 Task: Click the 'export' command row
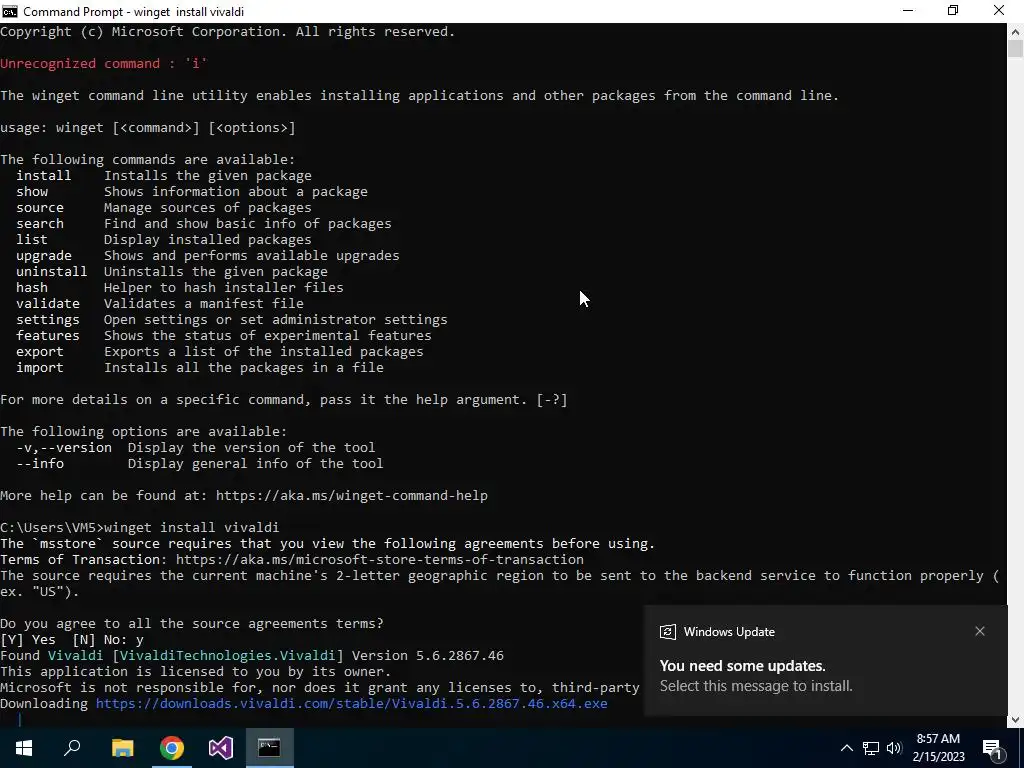(220, 351)
